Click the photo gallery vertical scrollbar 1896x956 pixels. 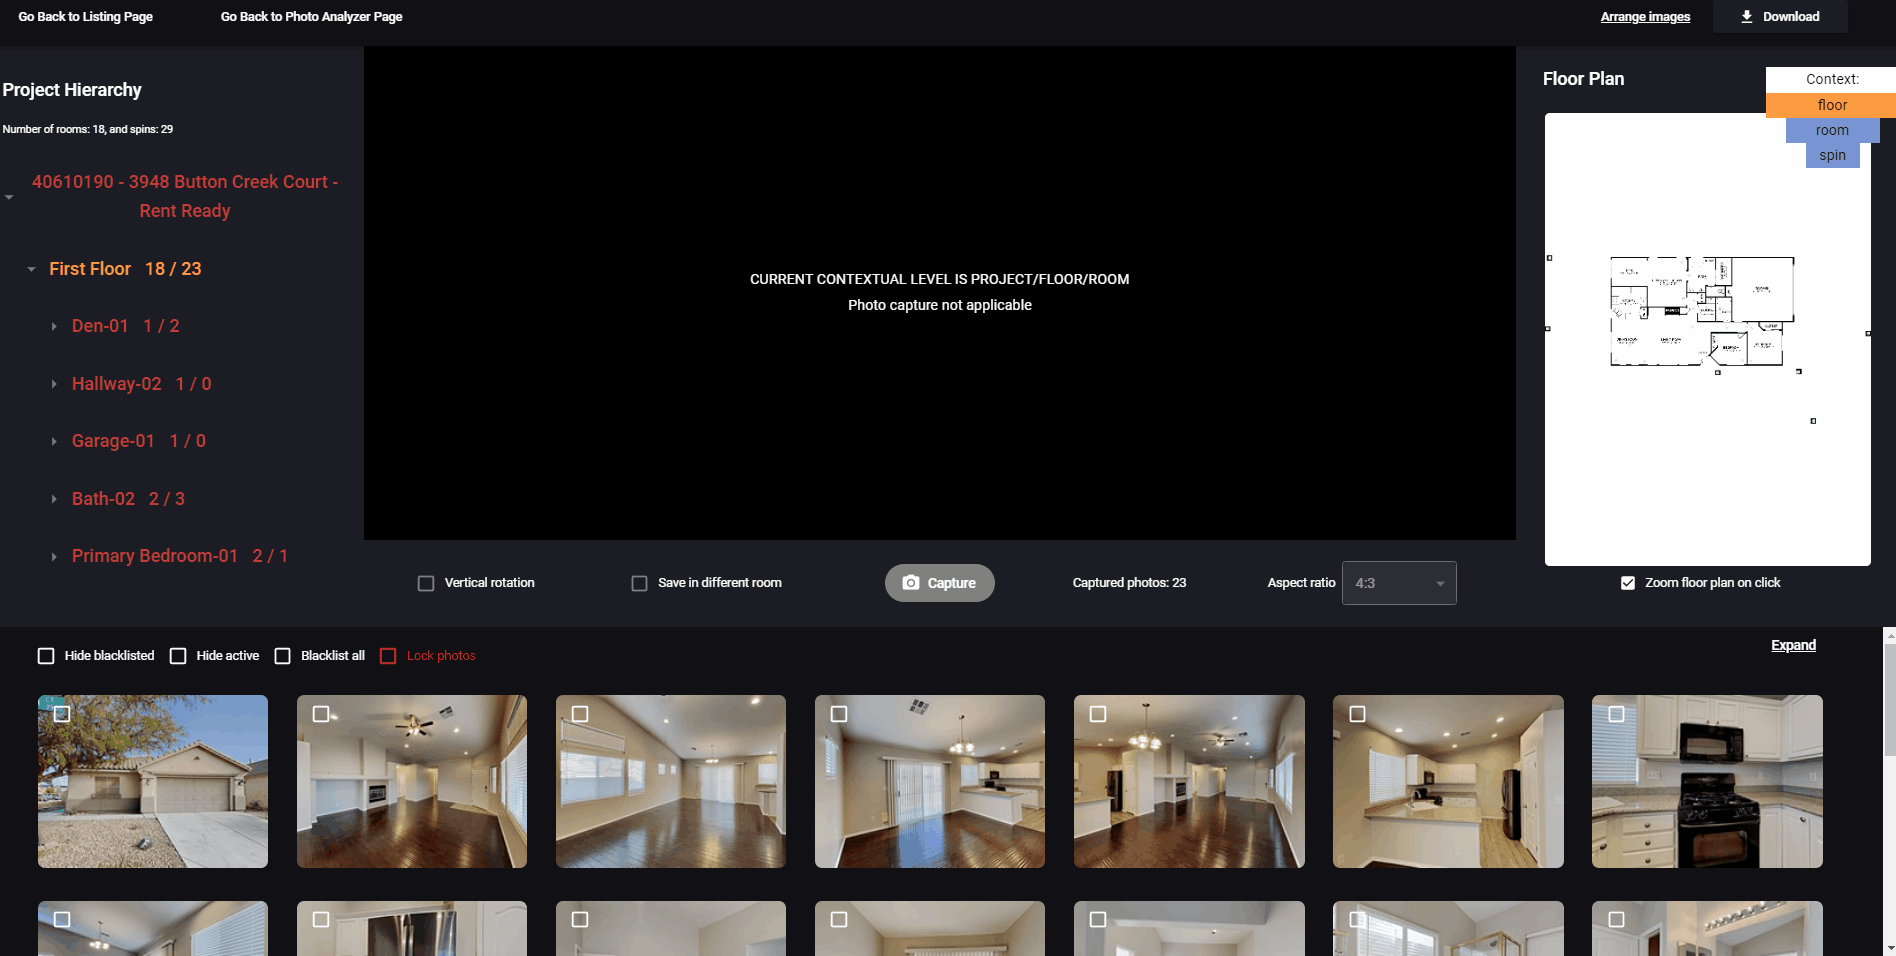coord(1889,790)
